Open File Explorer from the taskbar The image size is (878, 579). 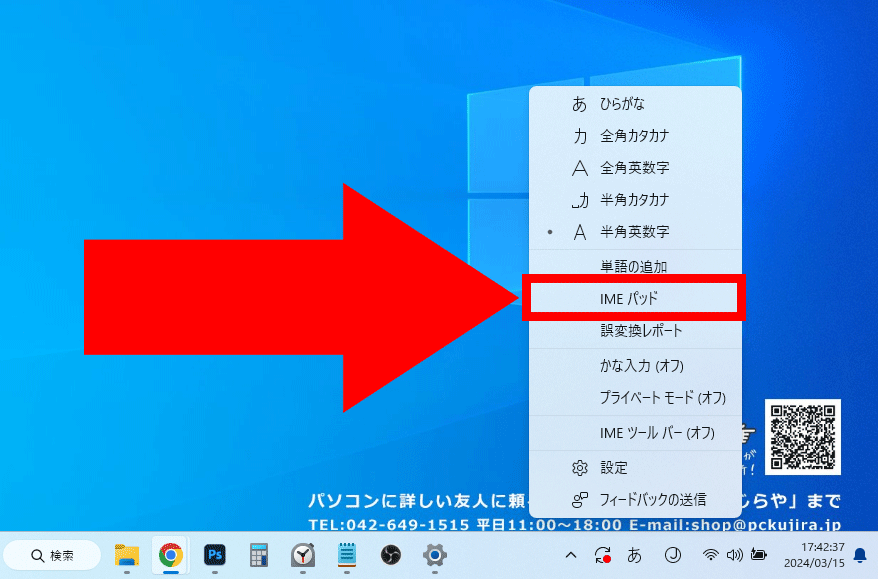127,555
